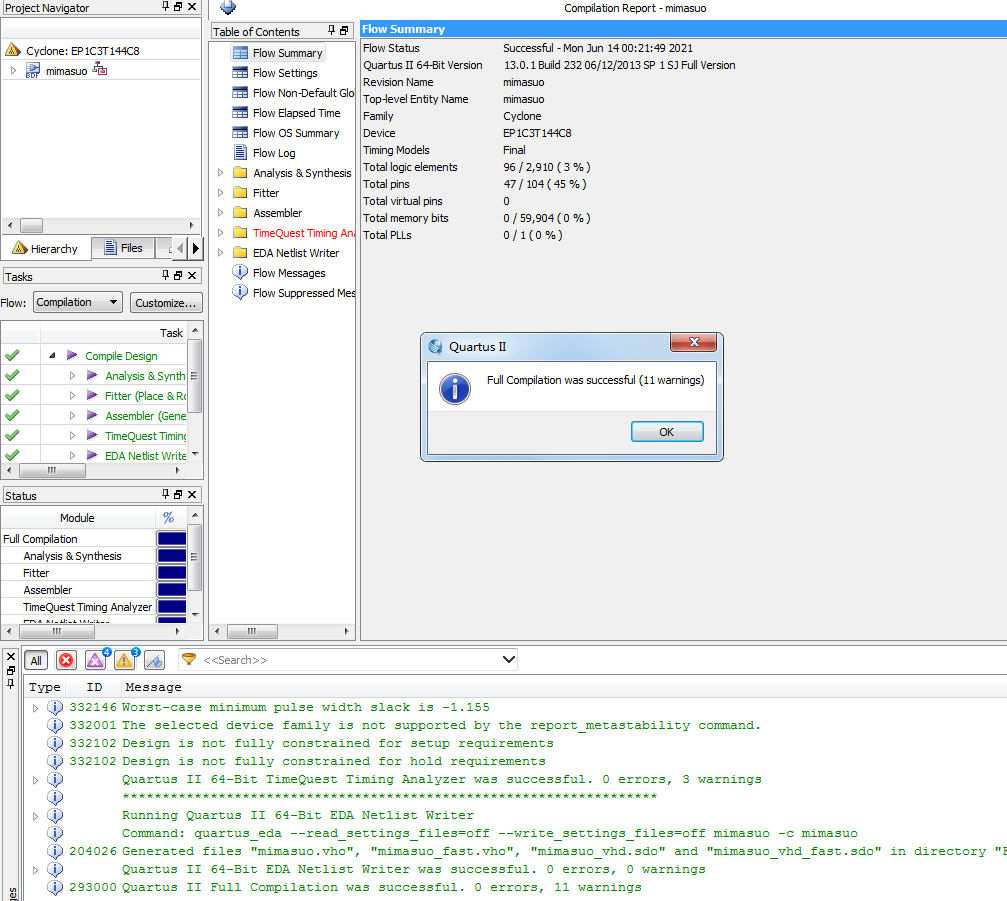Pin the Project Navigator panel
1007x901 pixels.
(165, 8)
